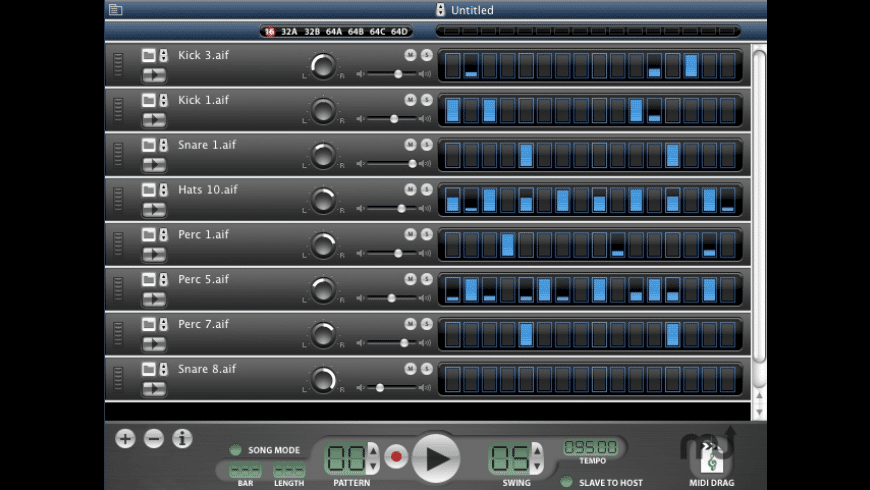Select the 32B step page

(312, 32)
